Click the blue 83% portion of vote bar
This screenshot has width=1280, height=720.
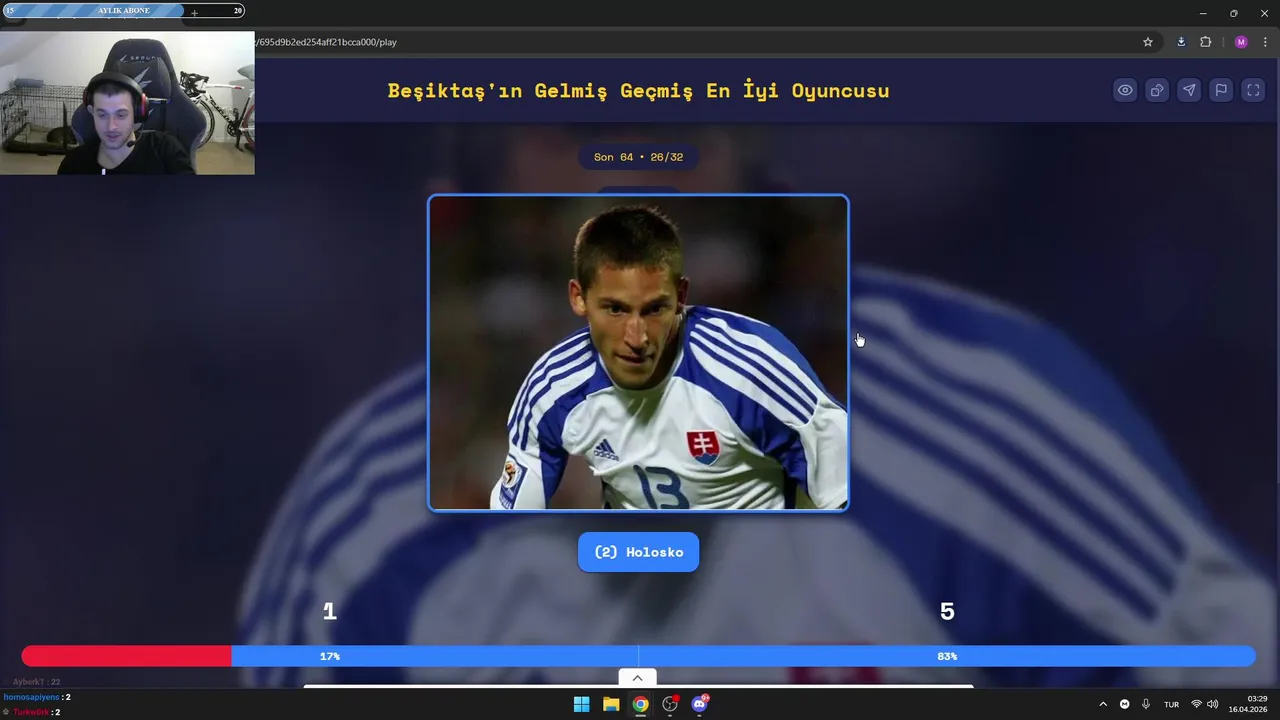click(x=743, y=656)
